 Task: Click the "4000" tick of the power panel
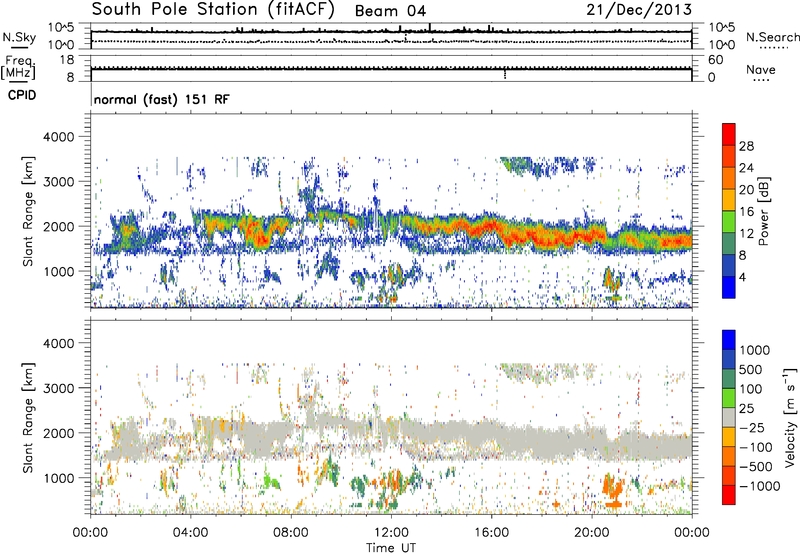coord(58,137)
